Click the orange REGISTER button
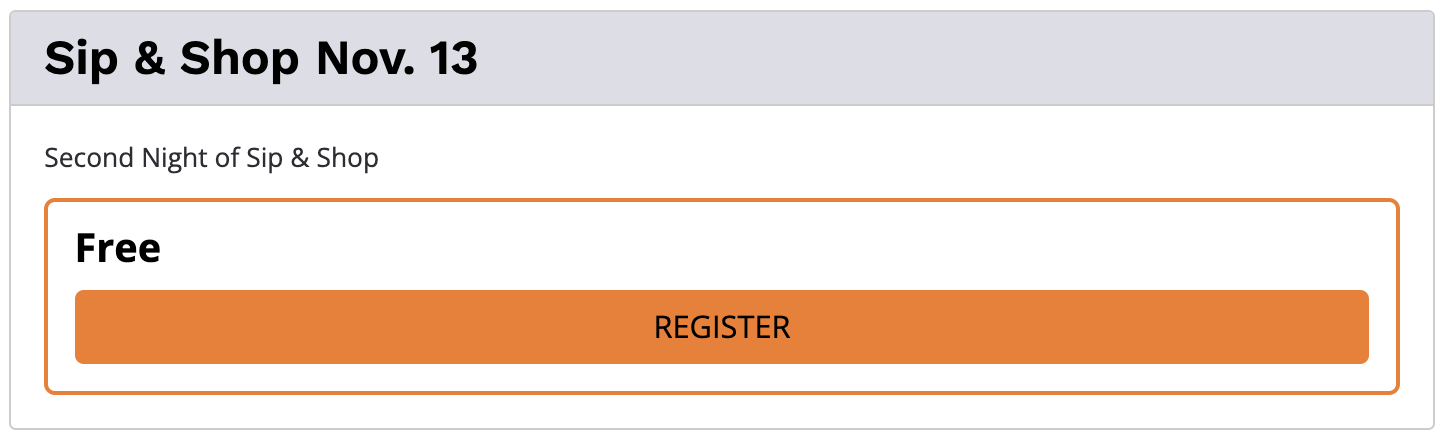Image resolution: width=1444 pixels, height=438 pixels. [x=721, y=327]
